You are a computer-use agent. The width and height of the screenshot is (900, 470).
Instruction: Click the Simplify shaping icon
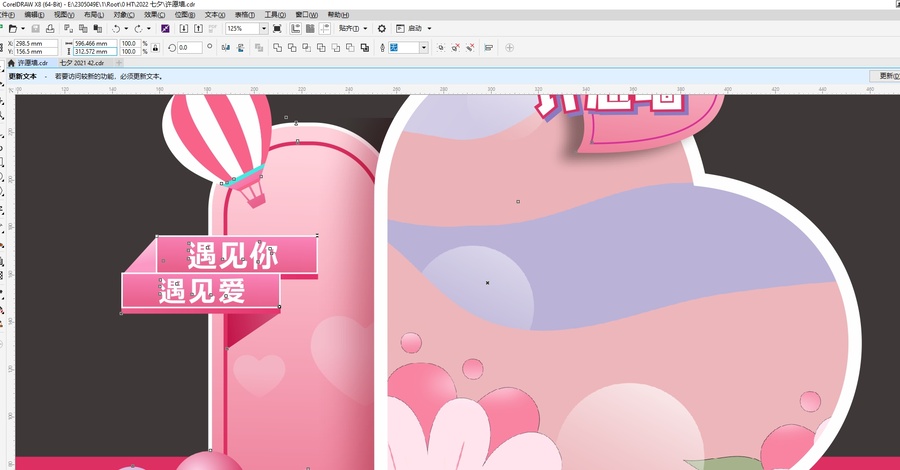point(321,48)
